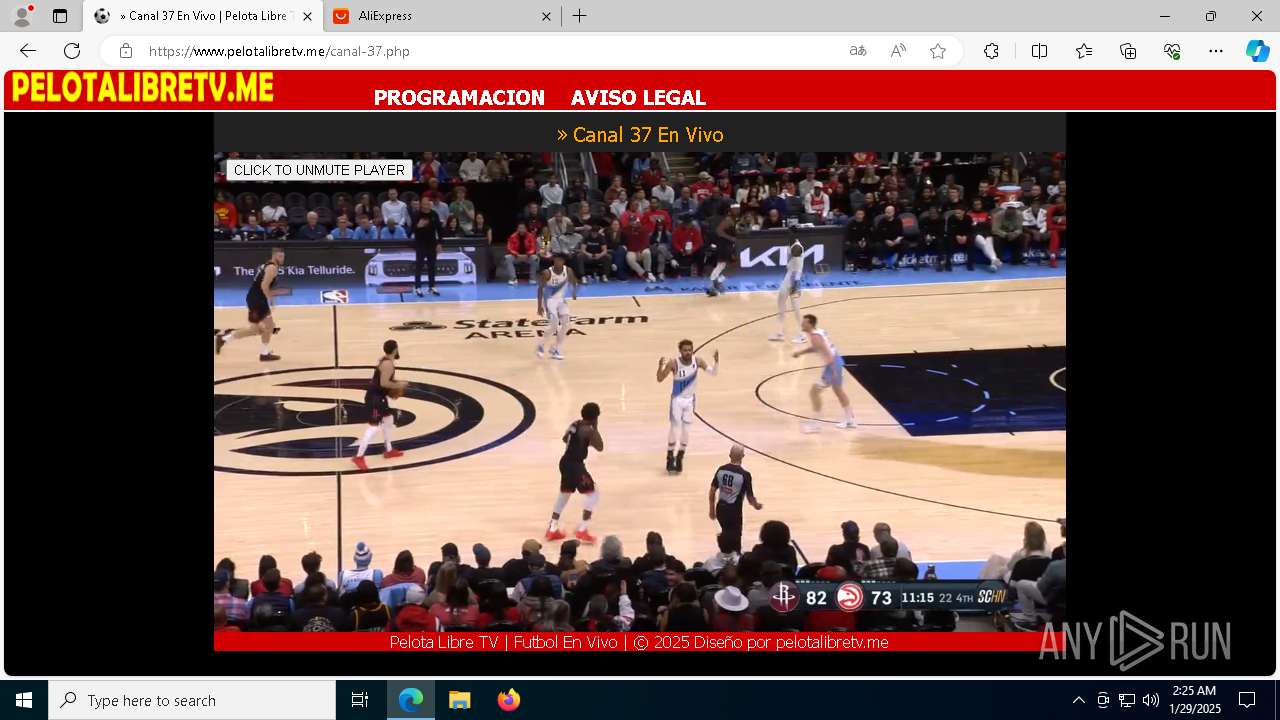
Task: Open the volume tray icon
Action: coord(1150,700)
